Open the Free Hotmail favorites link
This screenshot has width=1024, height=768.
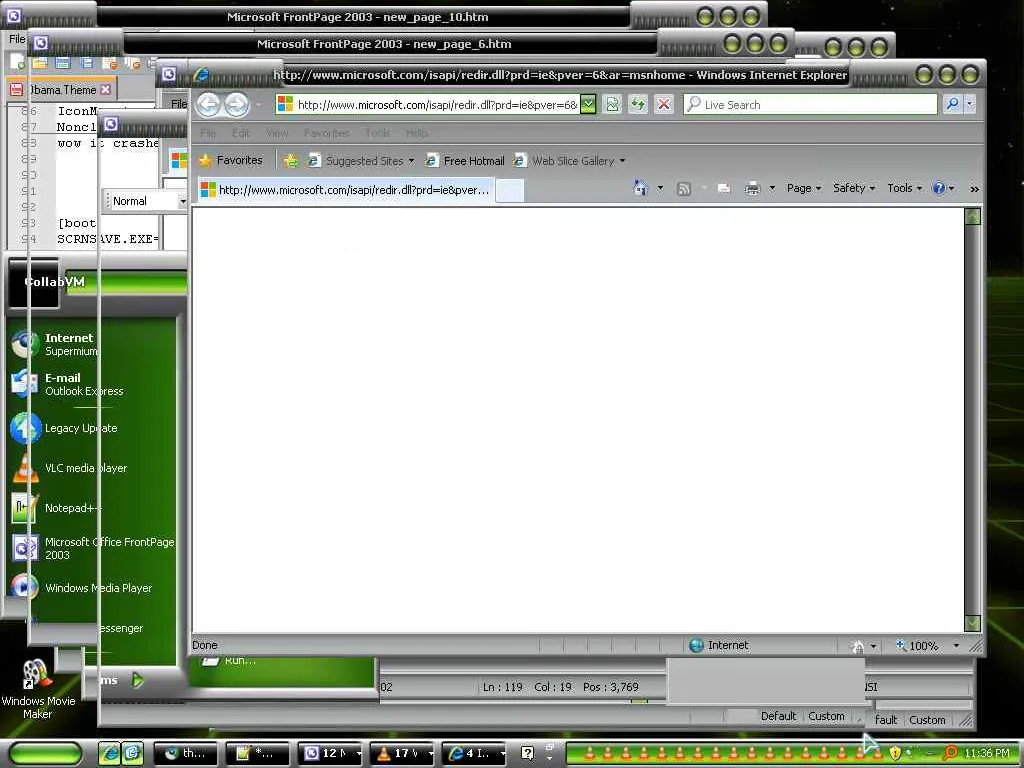[465, 161]
